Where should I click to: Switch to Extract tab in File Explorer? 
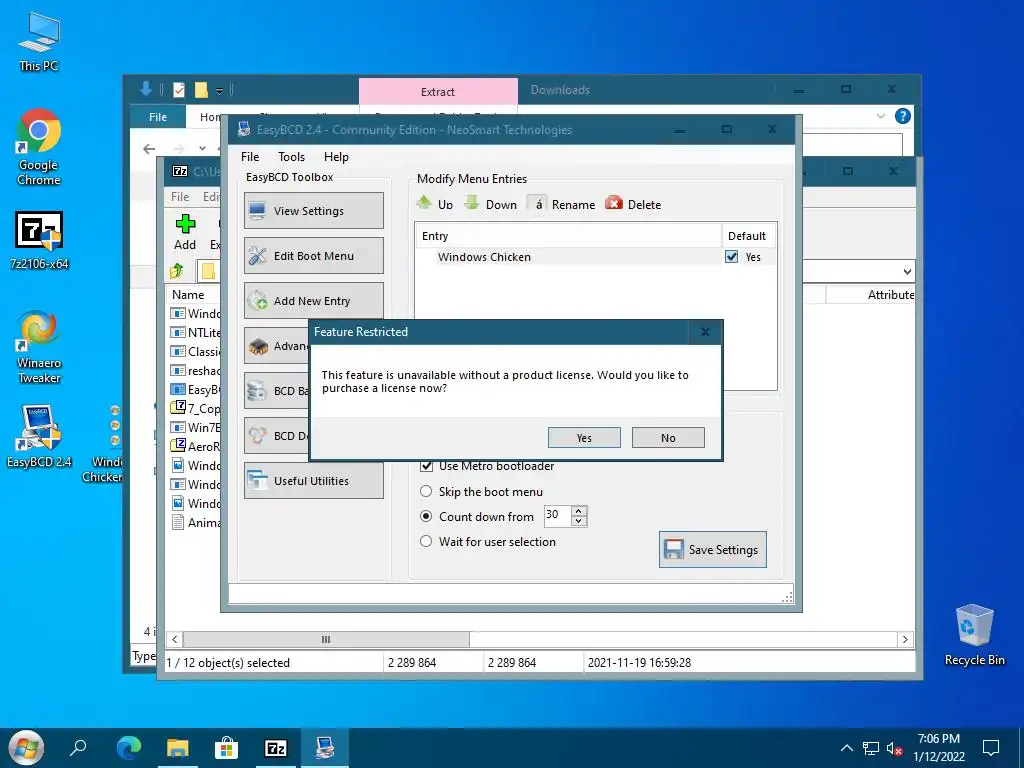coord(438,91)
